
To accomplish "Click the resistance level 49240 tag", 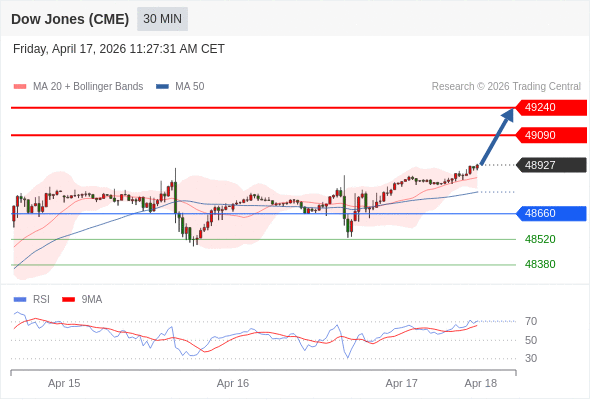I will [x=551, y=108].
